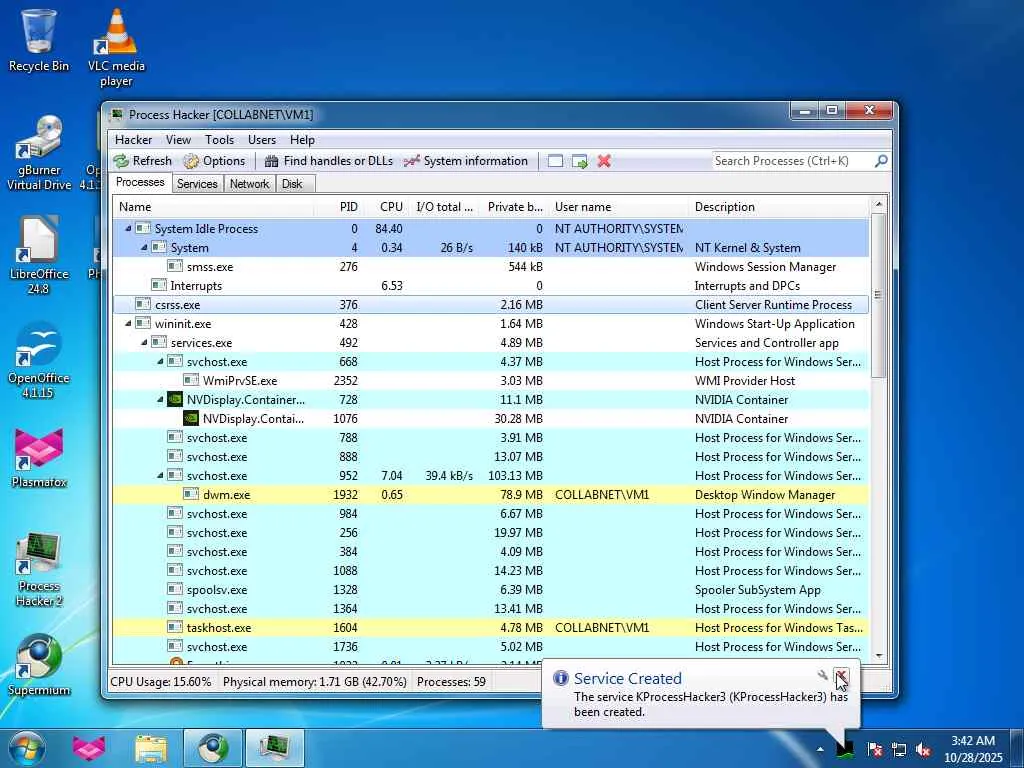Screen dimensions: 1024x768
Task: Open VLC media player desktop shortcut
Action: (x=116, y=48)
